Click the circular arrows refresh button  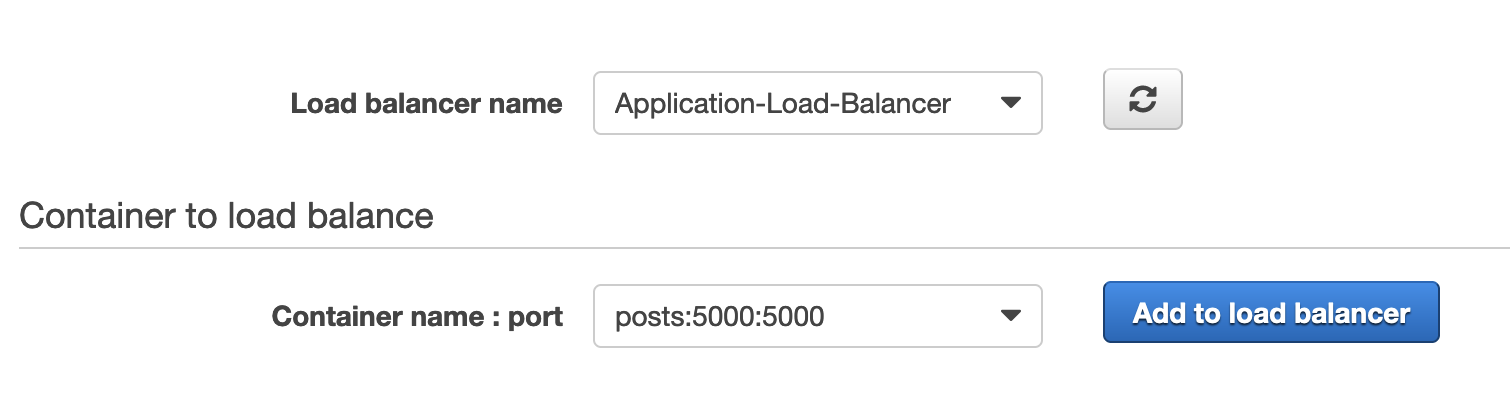tap(1142, 99)
